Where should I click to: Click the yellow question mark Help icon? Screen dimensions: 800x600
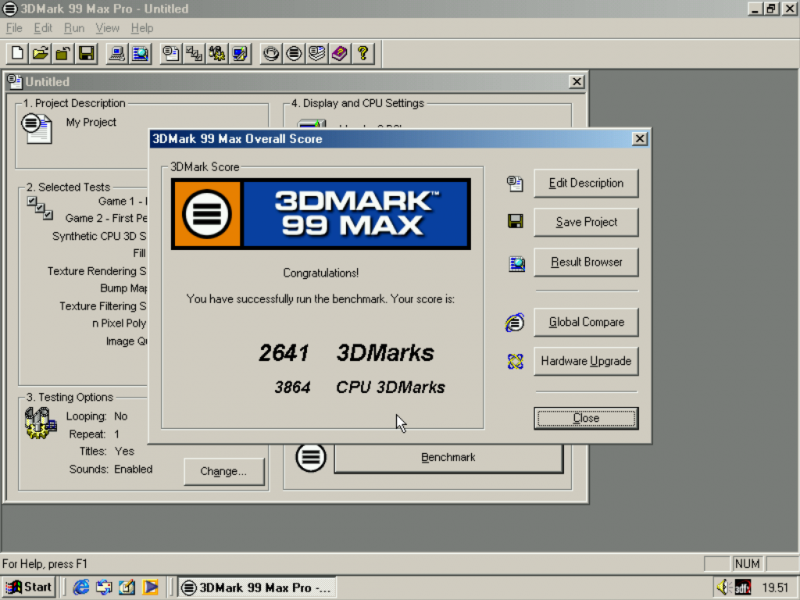click(363, 53)
